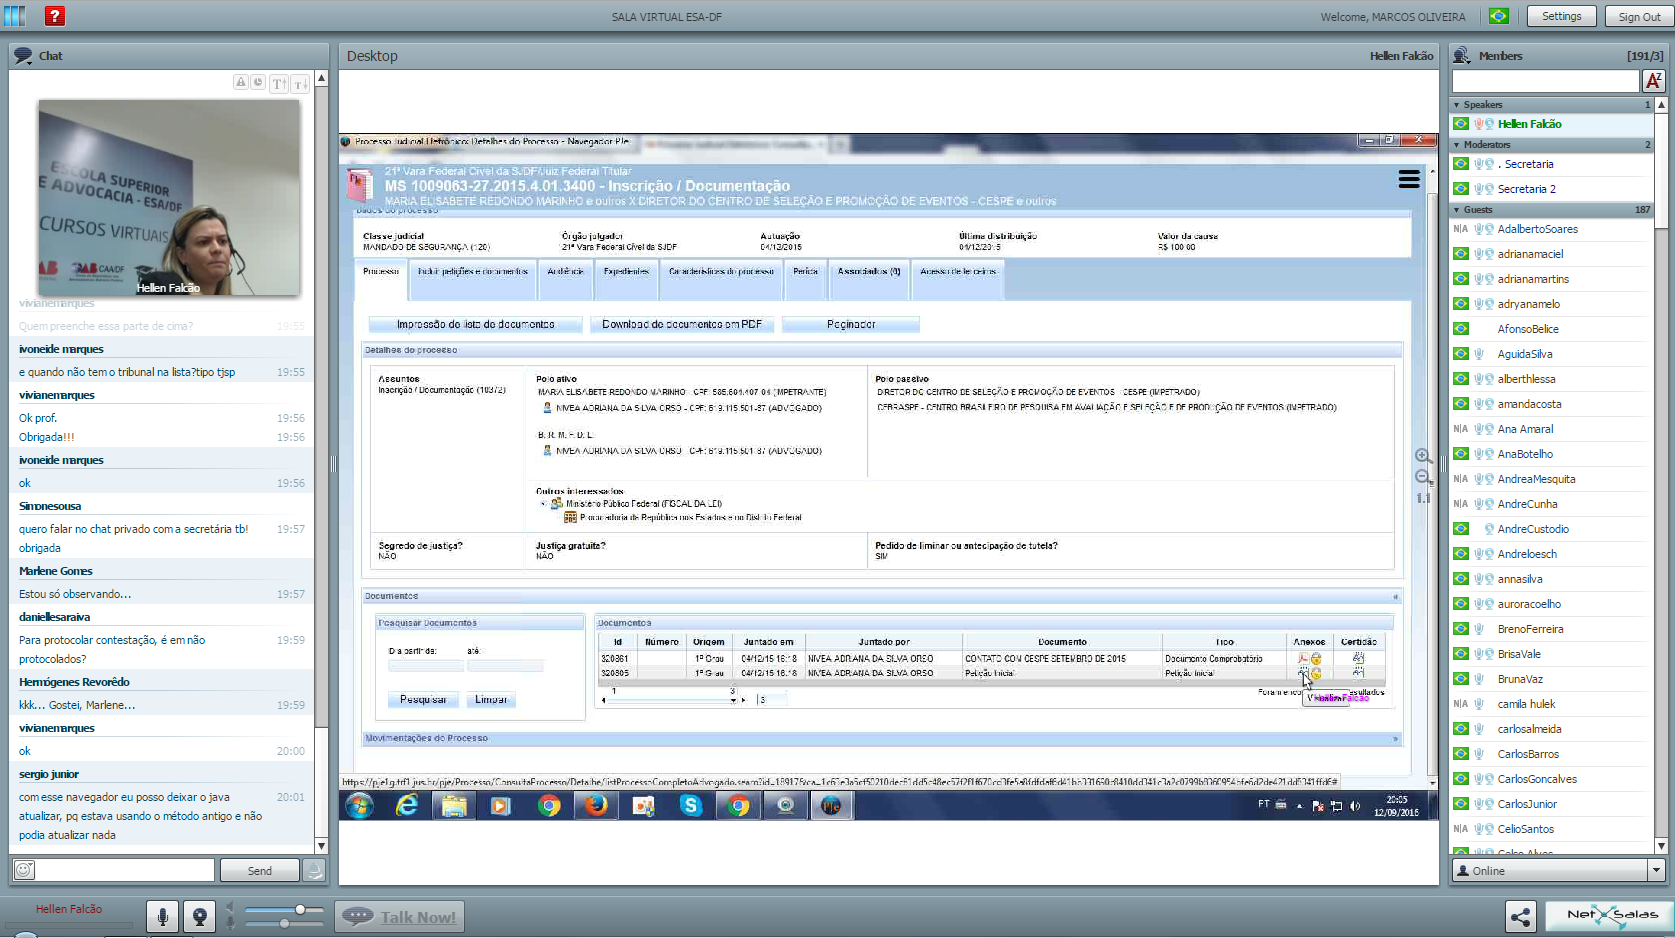Click the share icon button

click(1520, 916)
